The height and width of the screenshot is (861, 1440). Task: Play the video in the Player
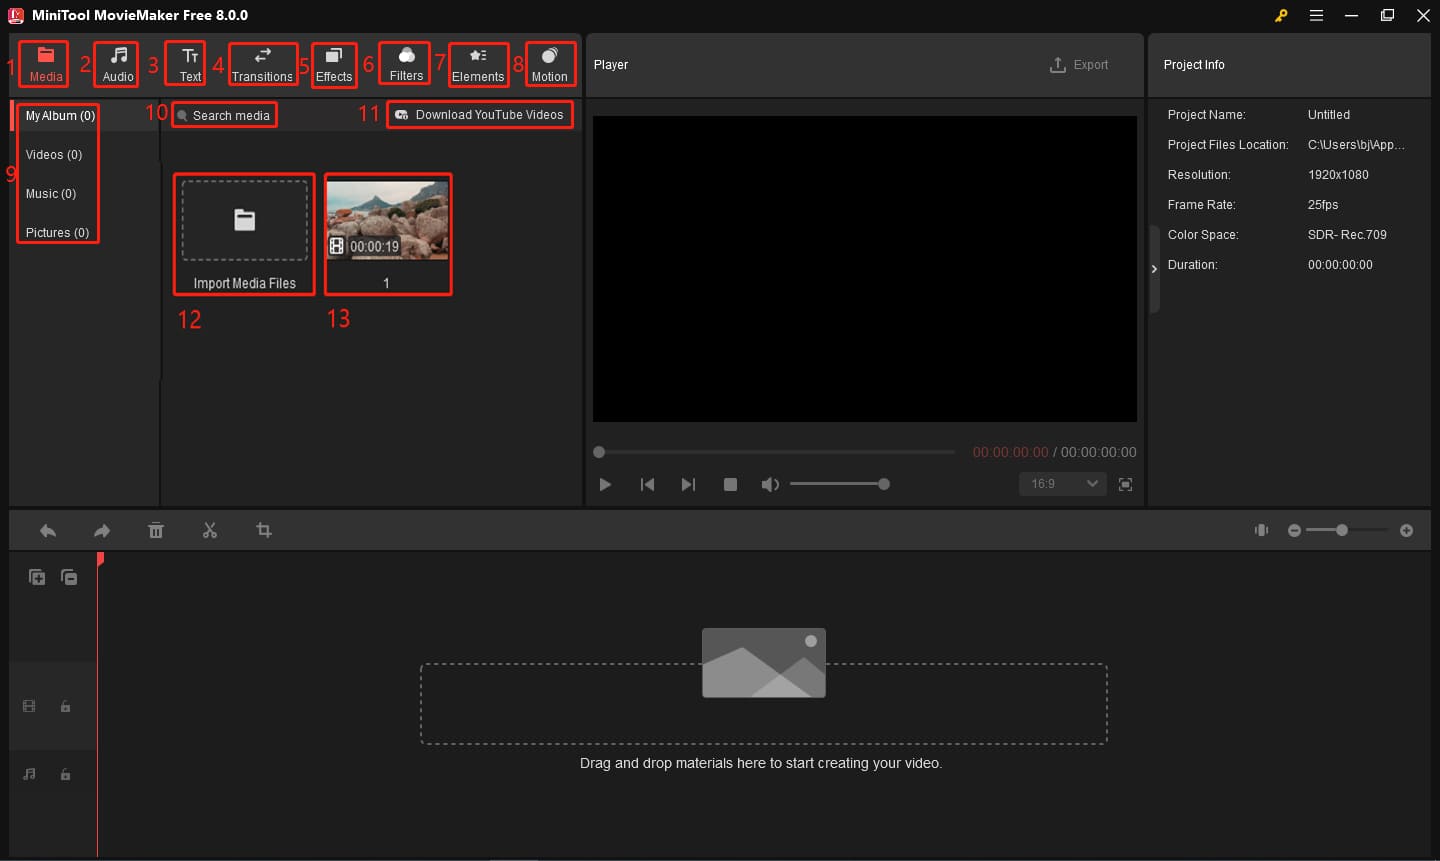(605, 485)
